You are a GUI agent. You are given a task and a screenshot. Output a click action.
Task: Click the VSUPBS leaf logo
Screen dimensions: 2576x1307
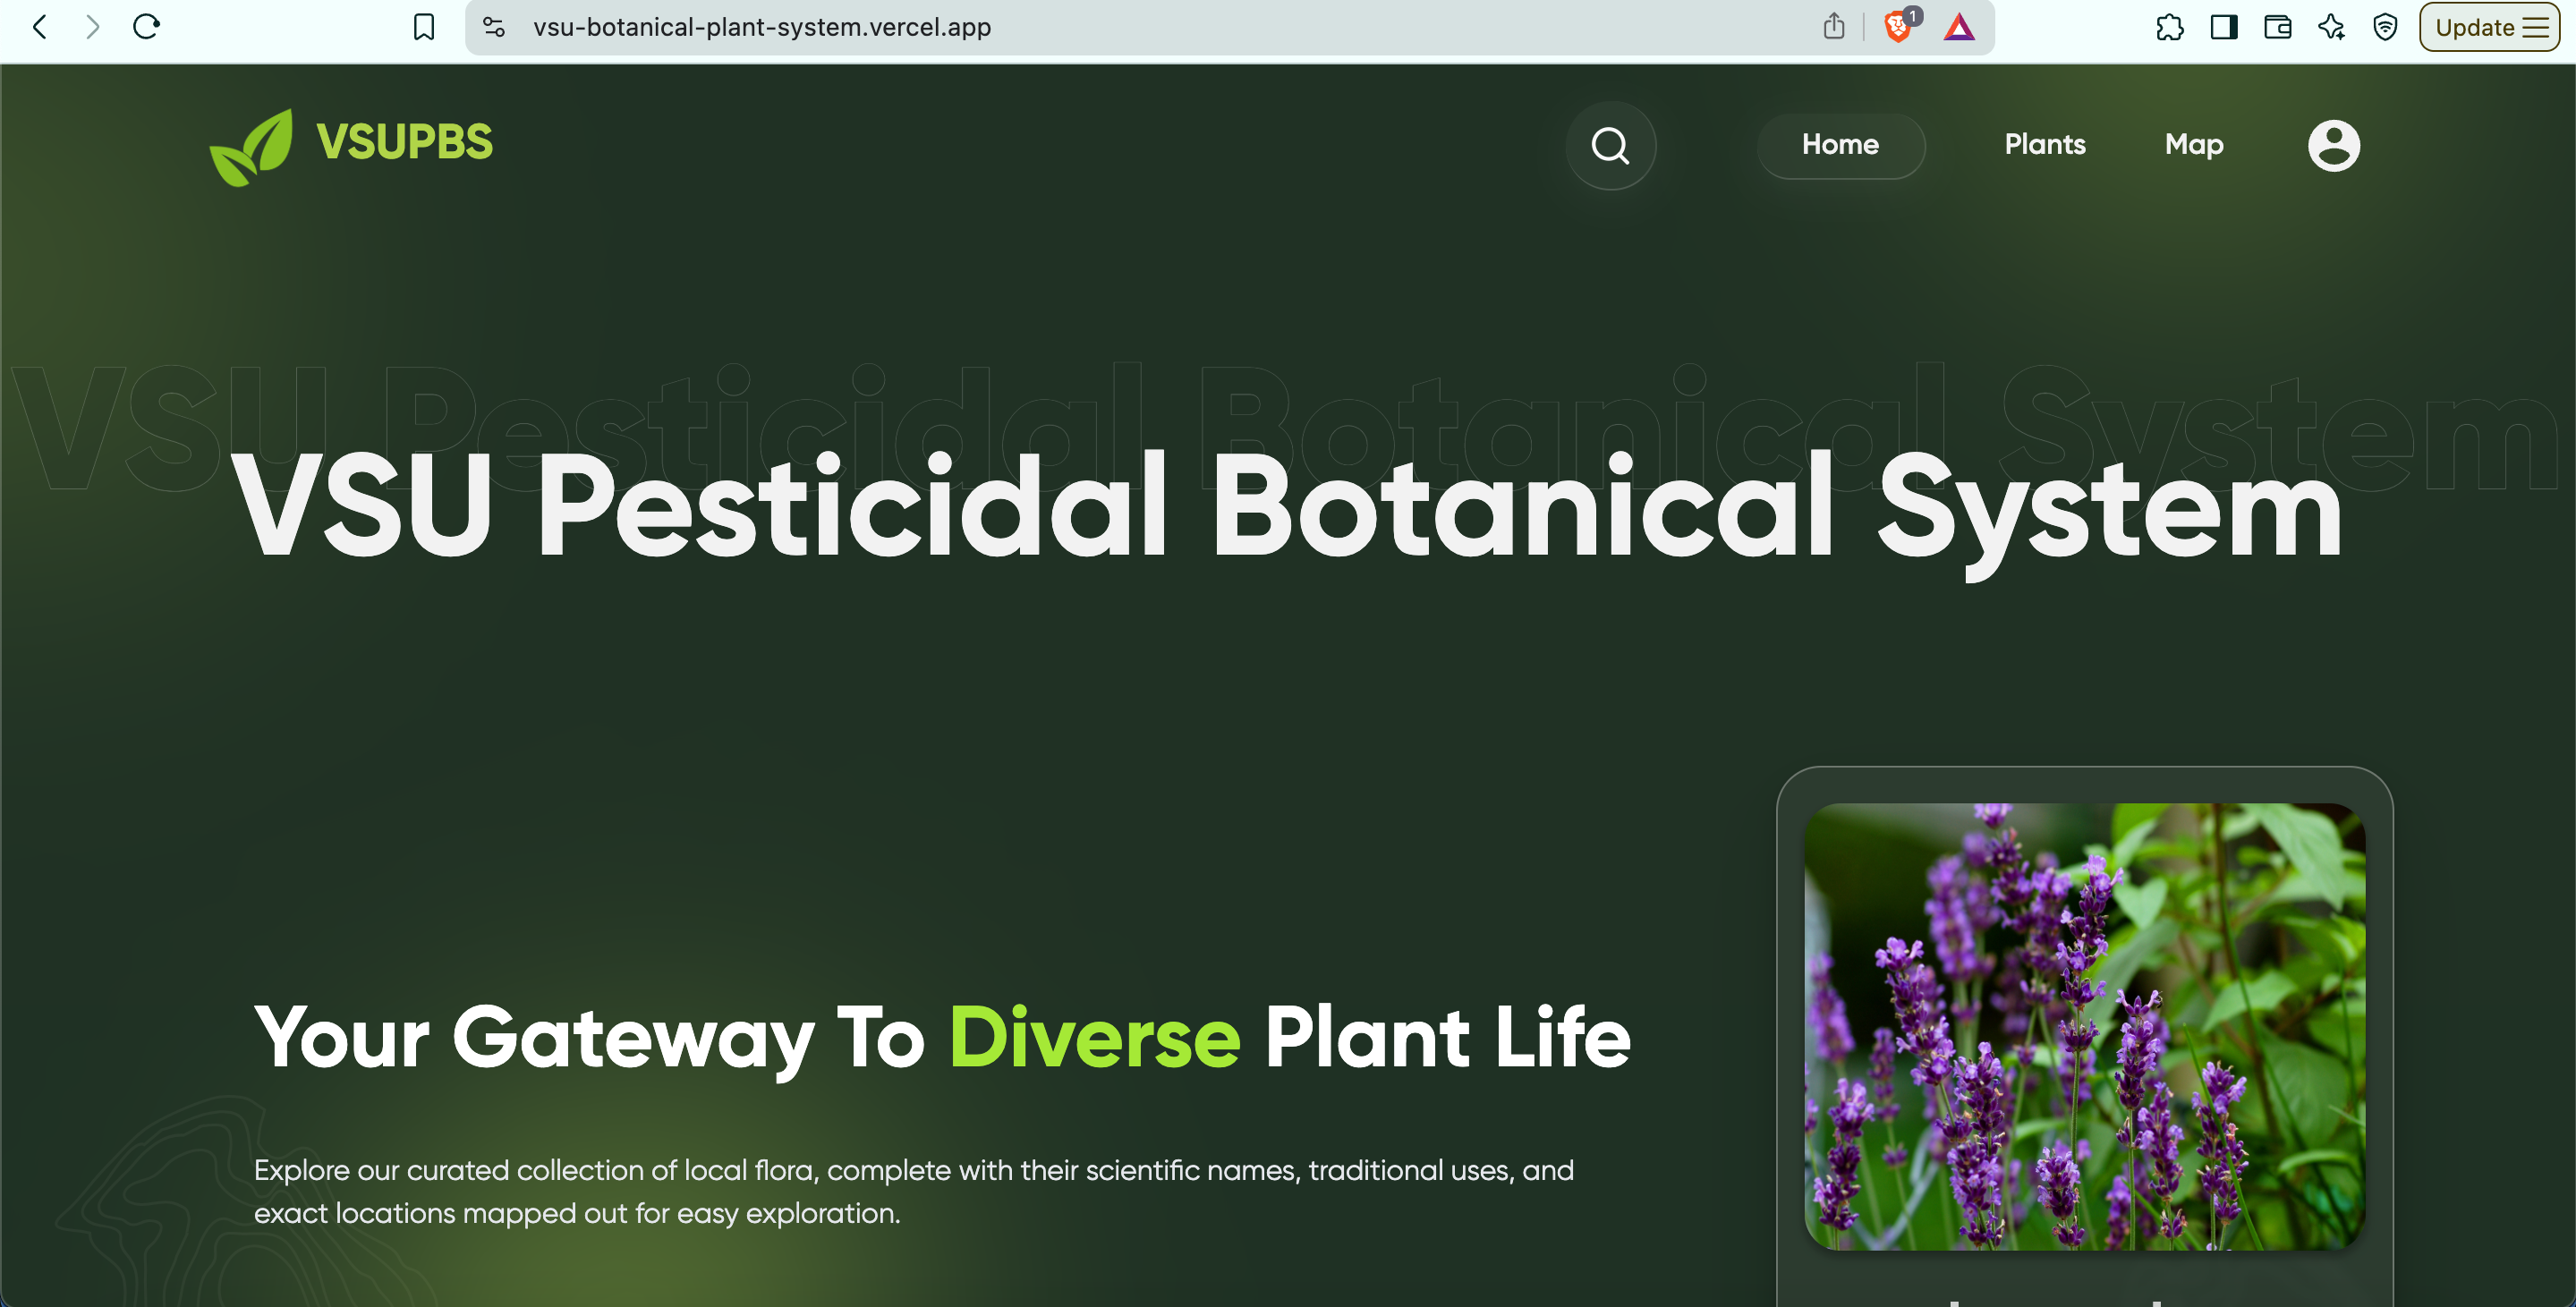(251, 147)
